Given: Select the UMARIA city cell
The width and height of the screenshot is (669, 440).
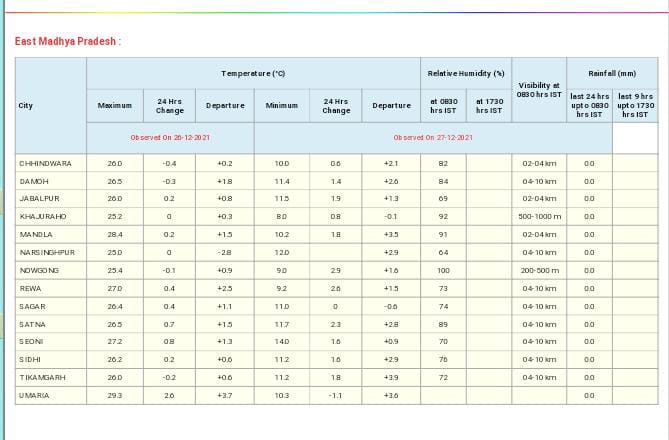Looking at the screenshot, I should 33,395.
